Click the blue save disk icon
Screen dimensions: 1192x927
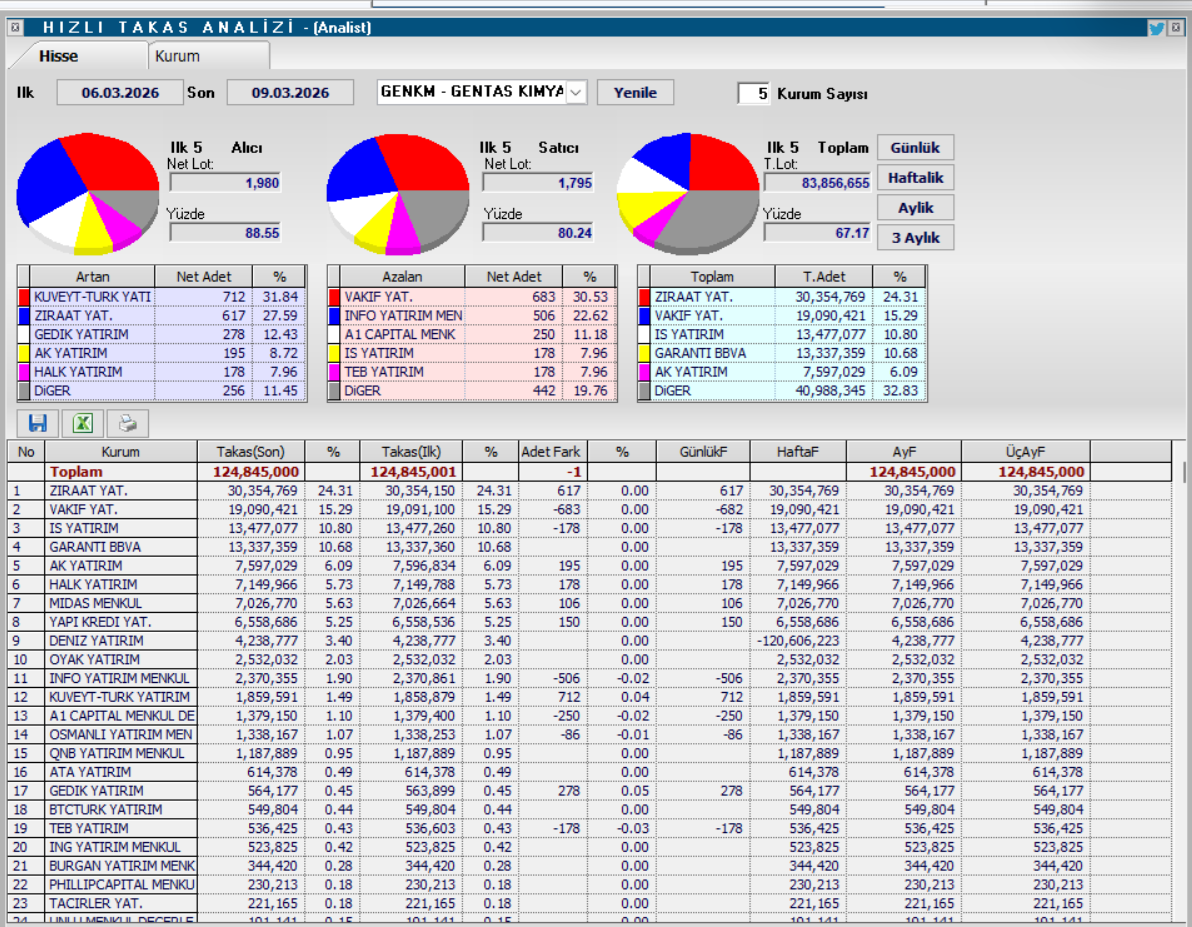[38, 423]
